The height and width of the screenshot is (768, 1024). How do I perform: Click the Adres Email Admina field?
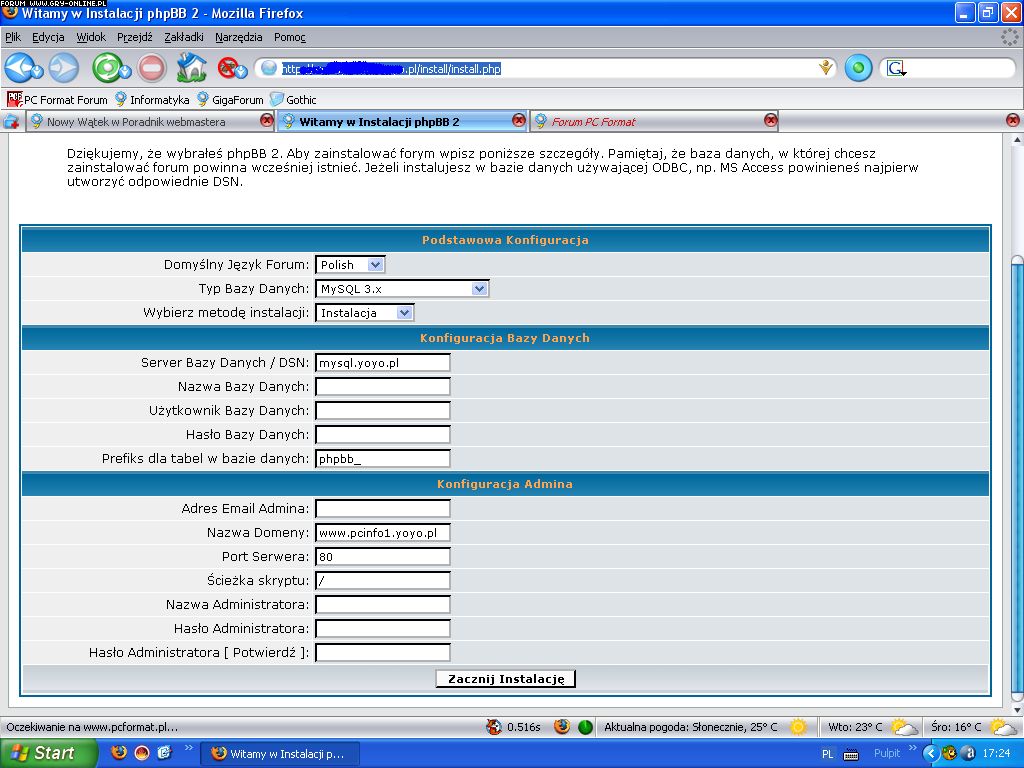383,508
